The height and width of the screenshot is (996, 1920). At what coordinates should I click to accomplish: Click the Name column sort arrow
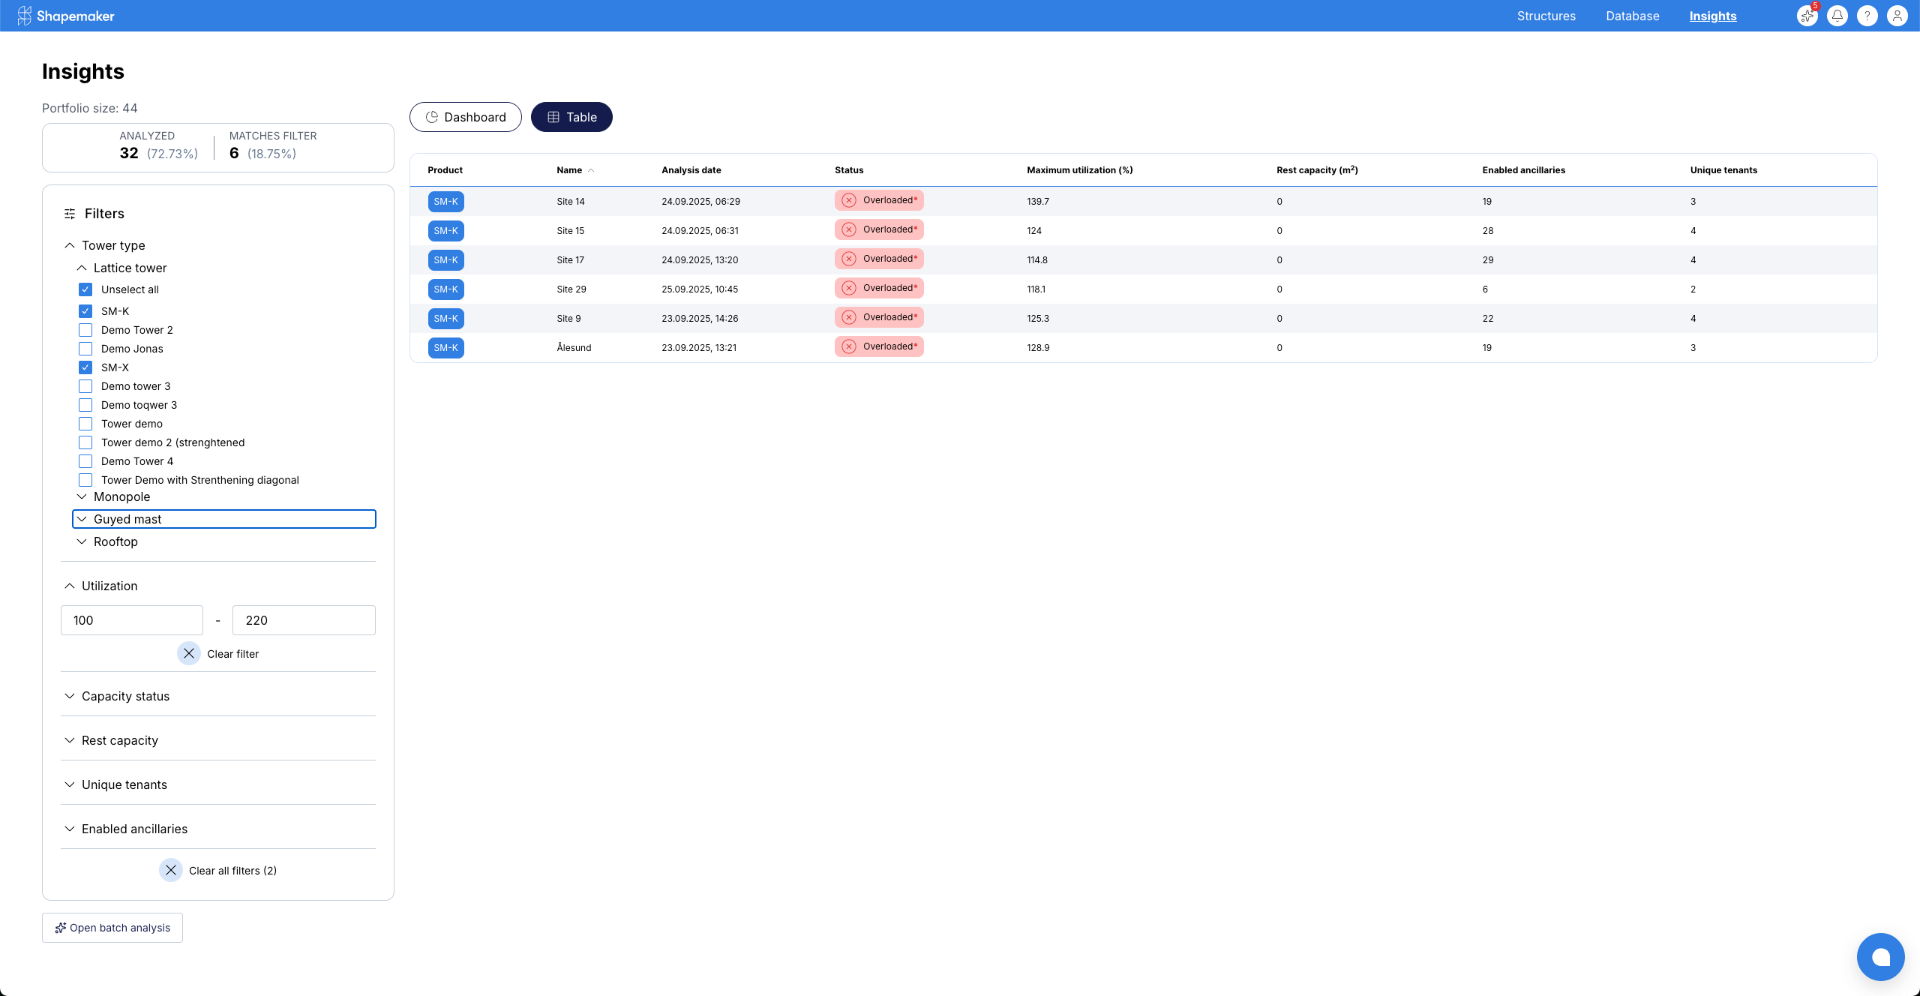tap(591, 171)
